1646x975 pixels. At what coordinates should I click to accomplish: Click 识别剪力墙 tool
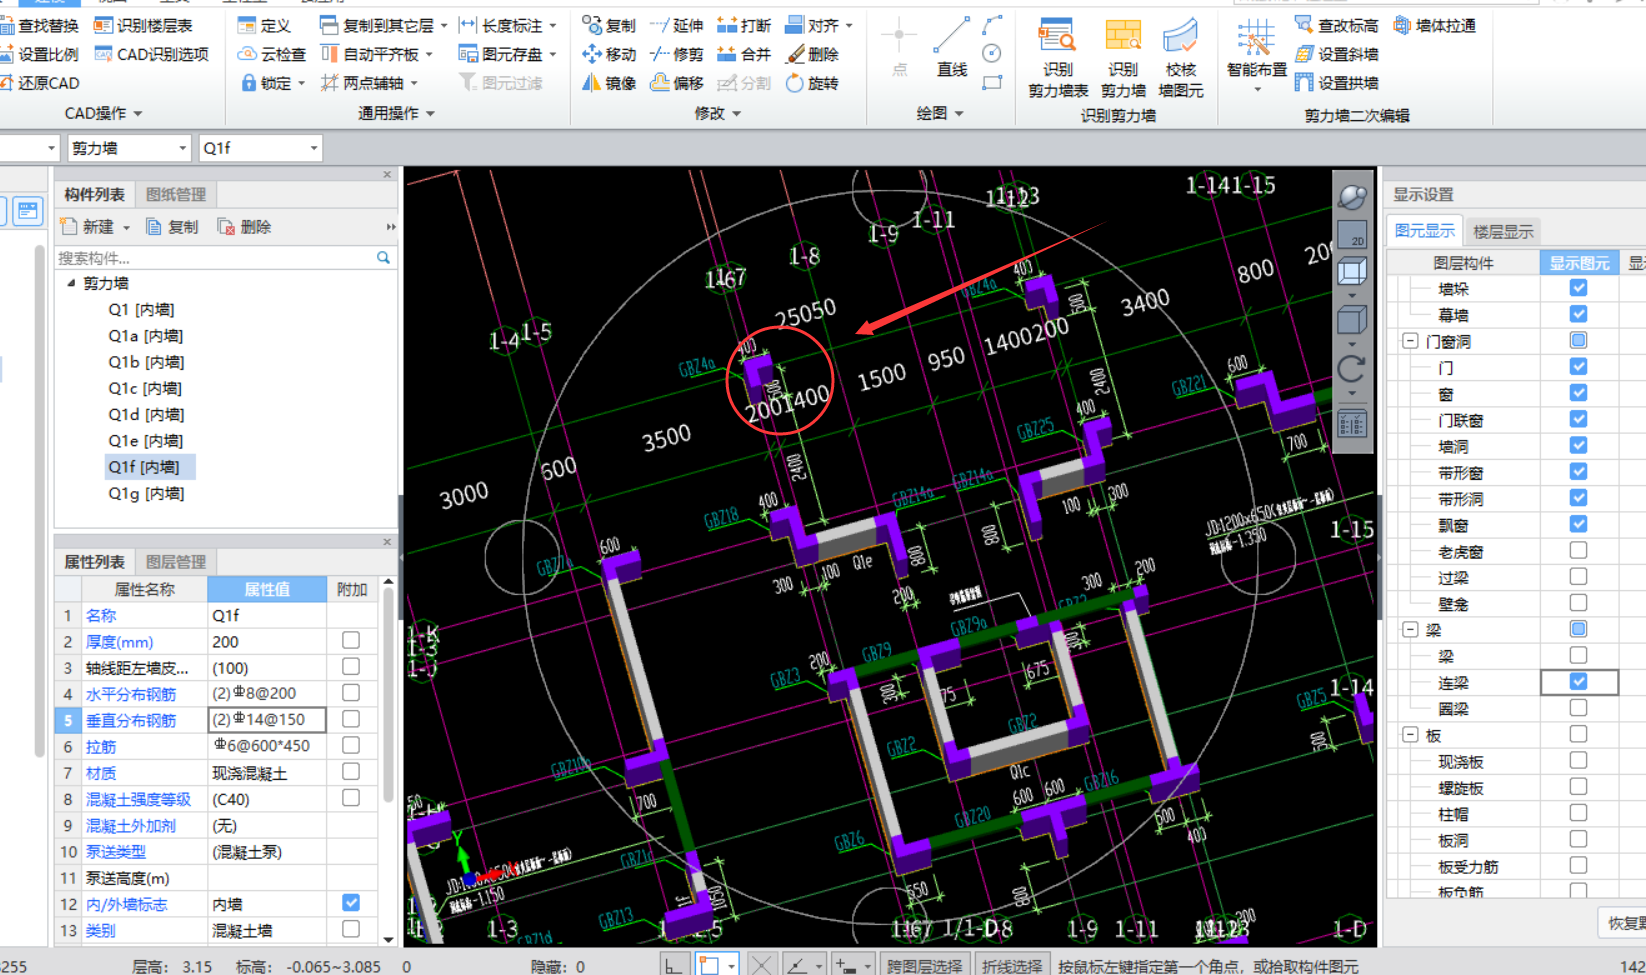click(x=1123, y=58)
